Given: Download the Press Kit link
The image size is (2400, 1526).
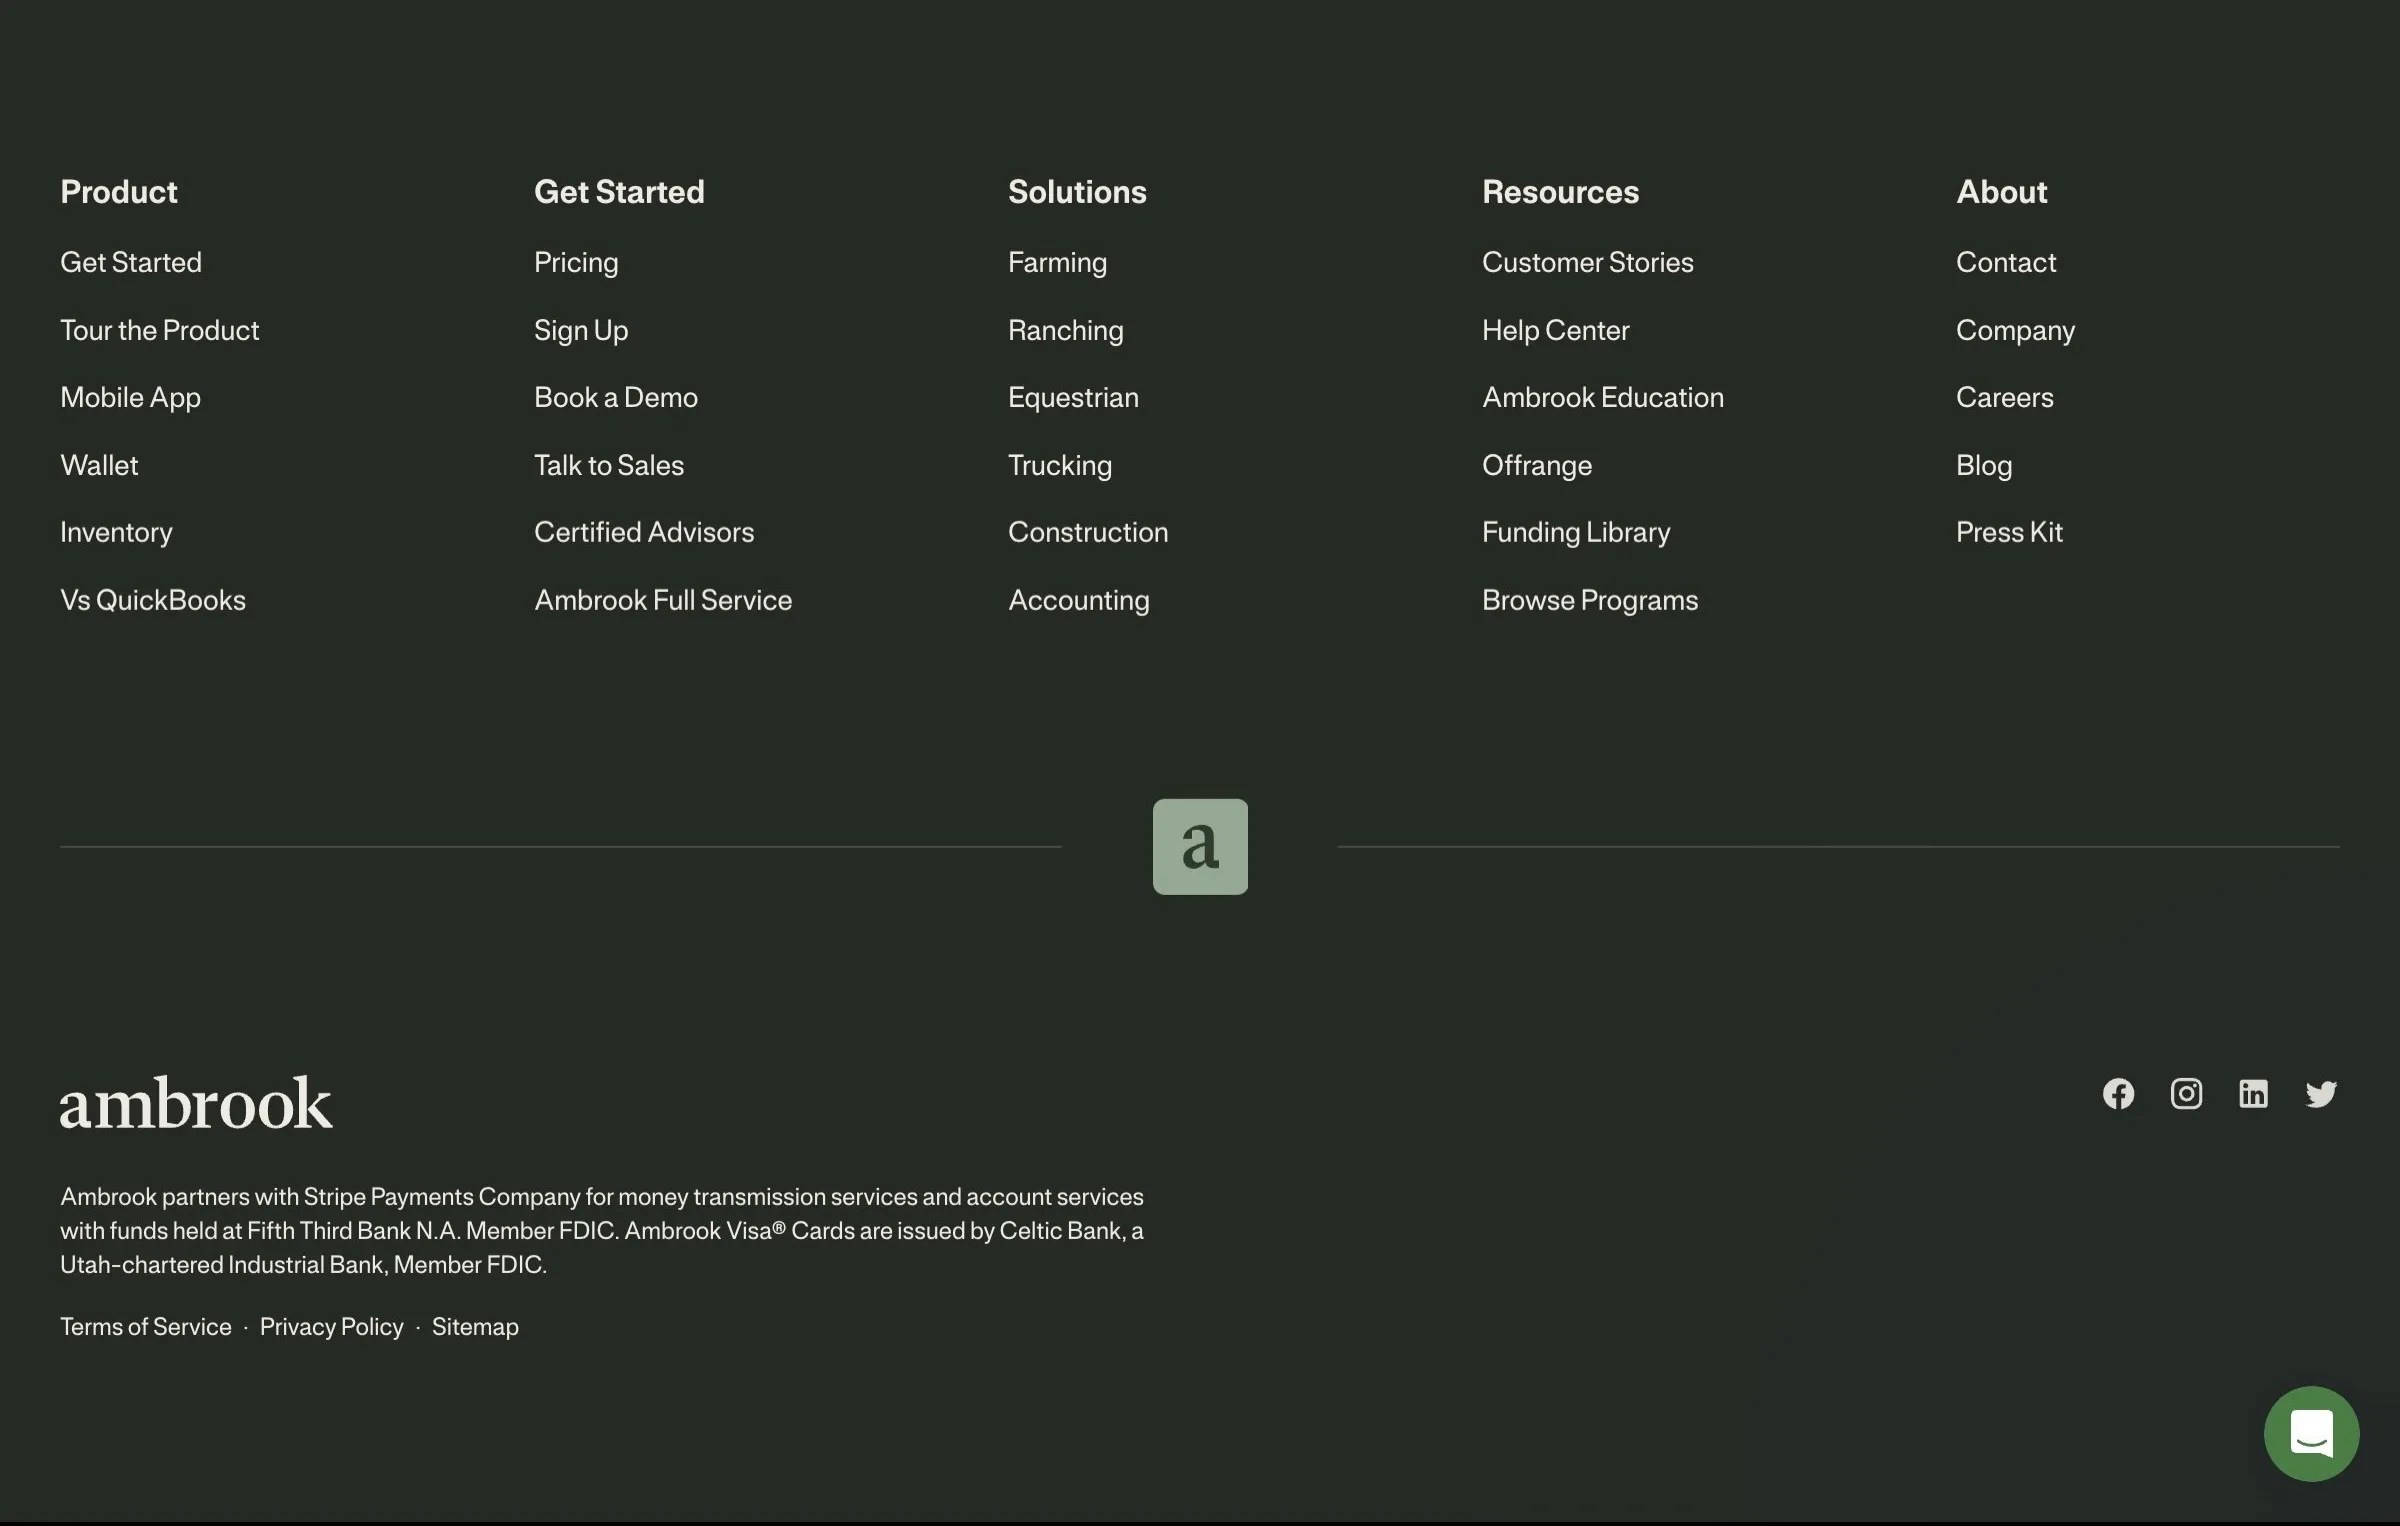Looking at the screenshot, I should 2009,532.
